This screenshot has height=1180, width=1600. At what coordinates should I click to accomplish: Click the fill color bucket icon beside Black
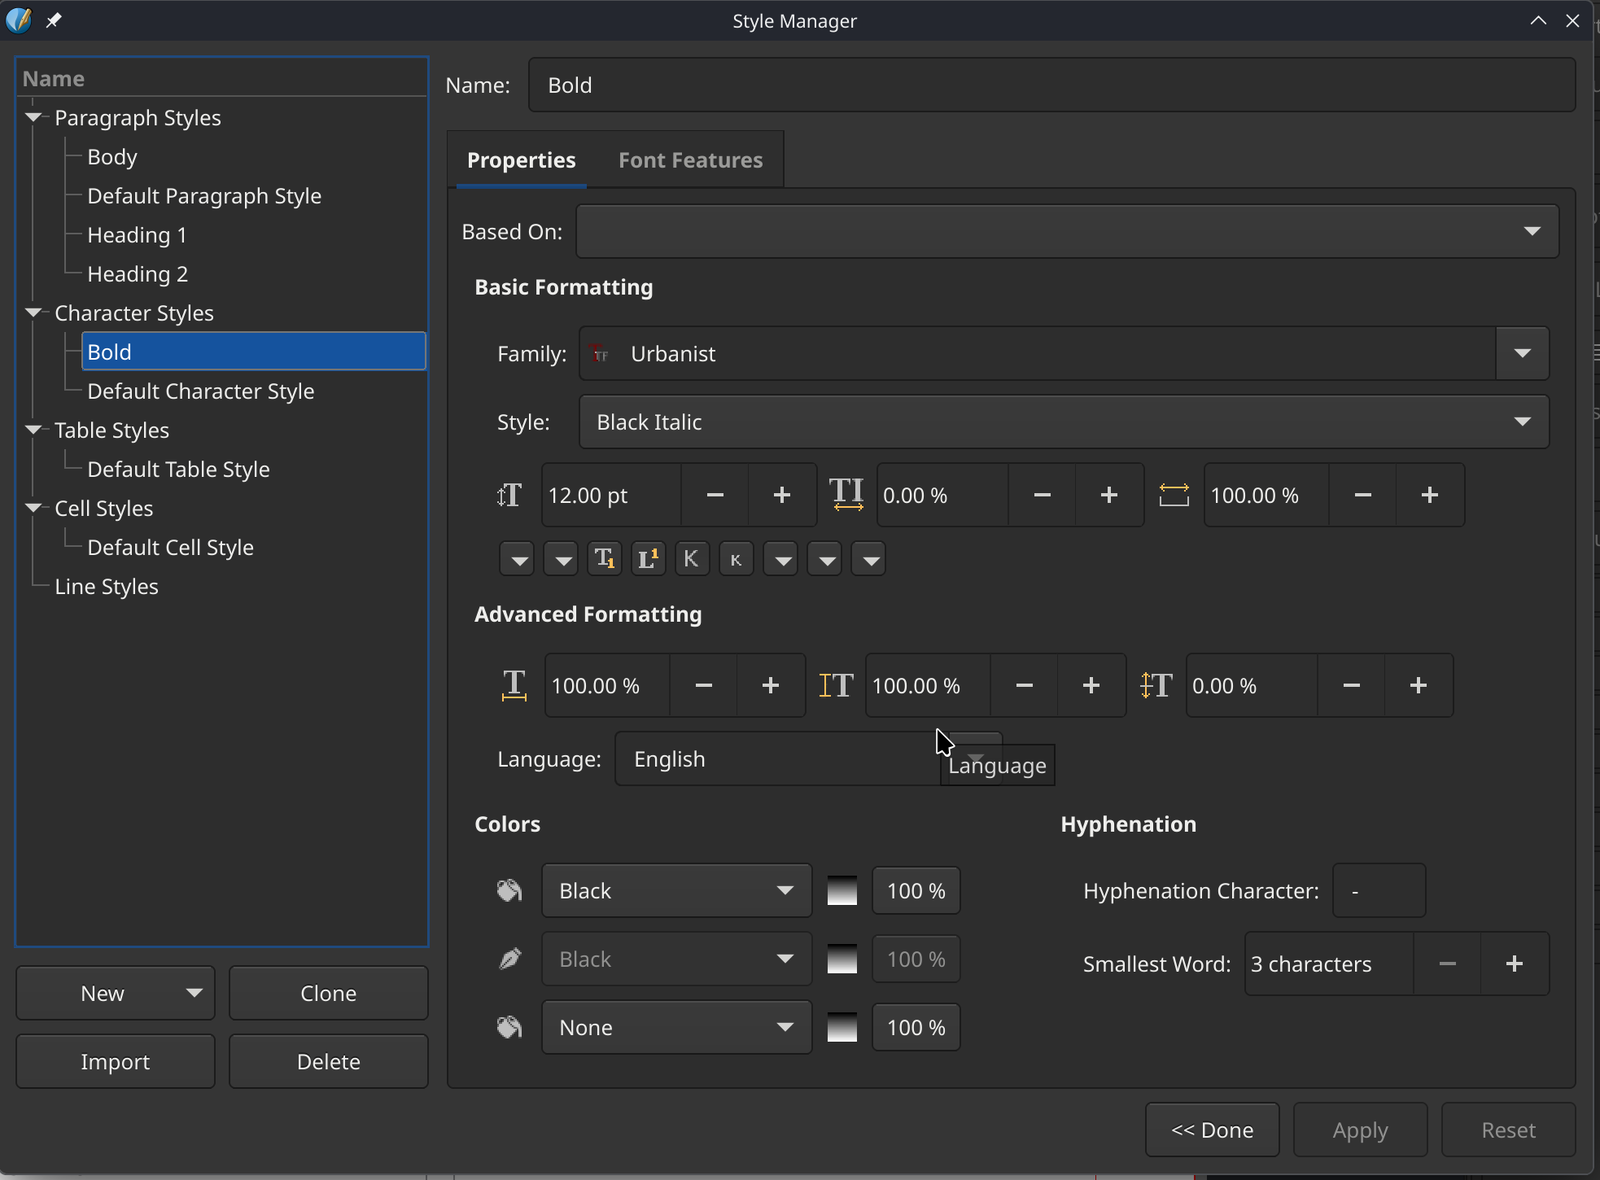click(x=510, y=891)
